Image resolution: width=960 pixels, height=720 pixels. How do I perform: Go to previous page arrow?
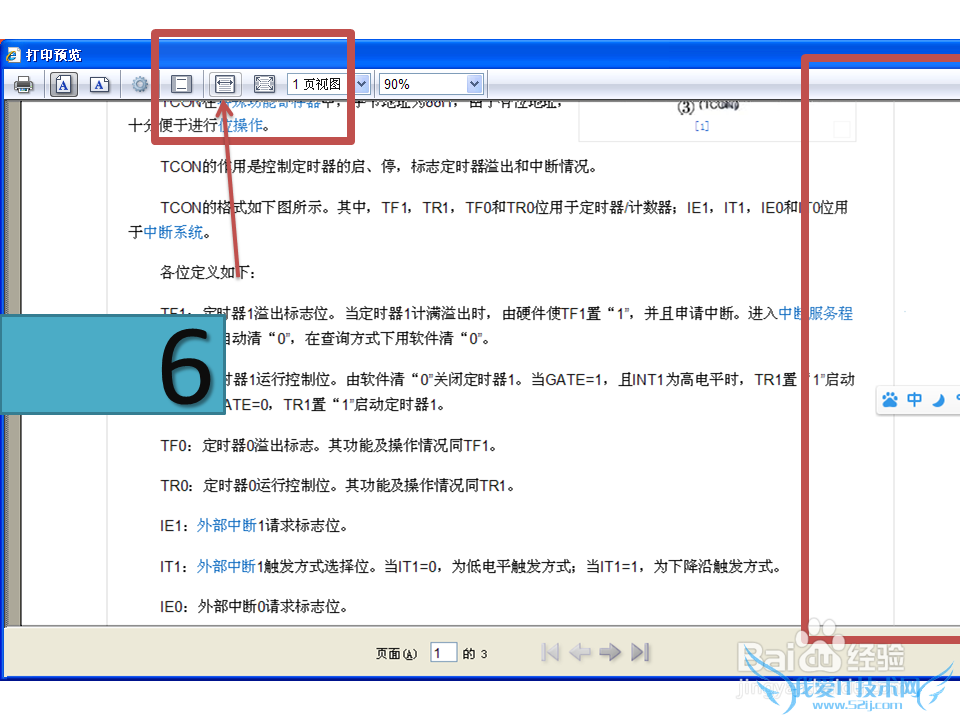[x=579, y=652]
